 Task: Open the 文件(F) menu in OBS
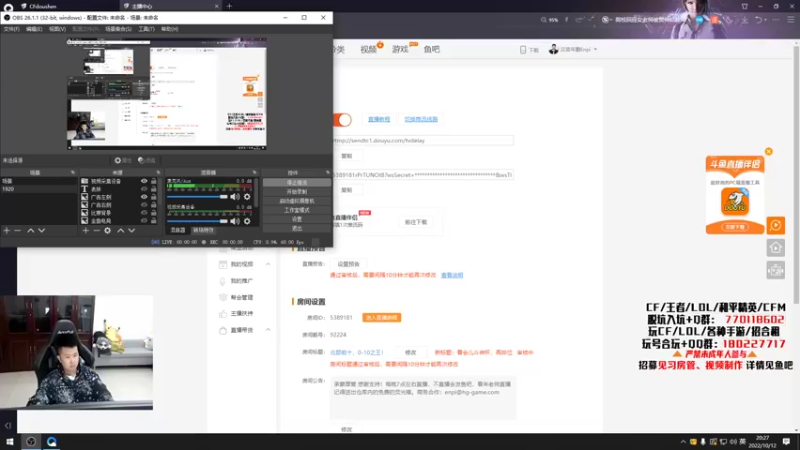pyautogui.click(x=11, y=29)
